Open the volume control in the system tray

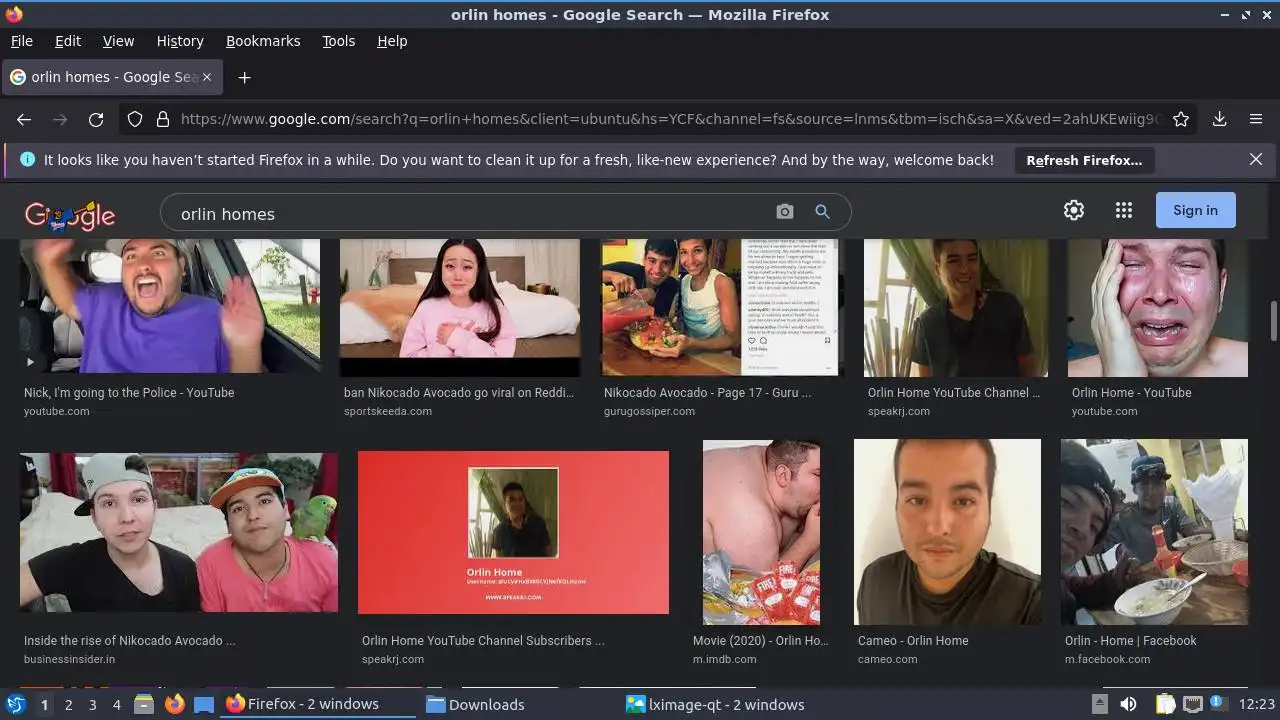(x=1128, y=704)
